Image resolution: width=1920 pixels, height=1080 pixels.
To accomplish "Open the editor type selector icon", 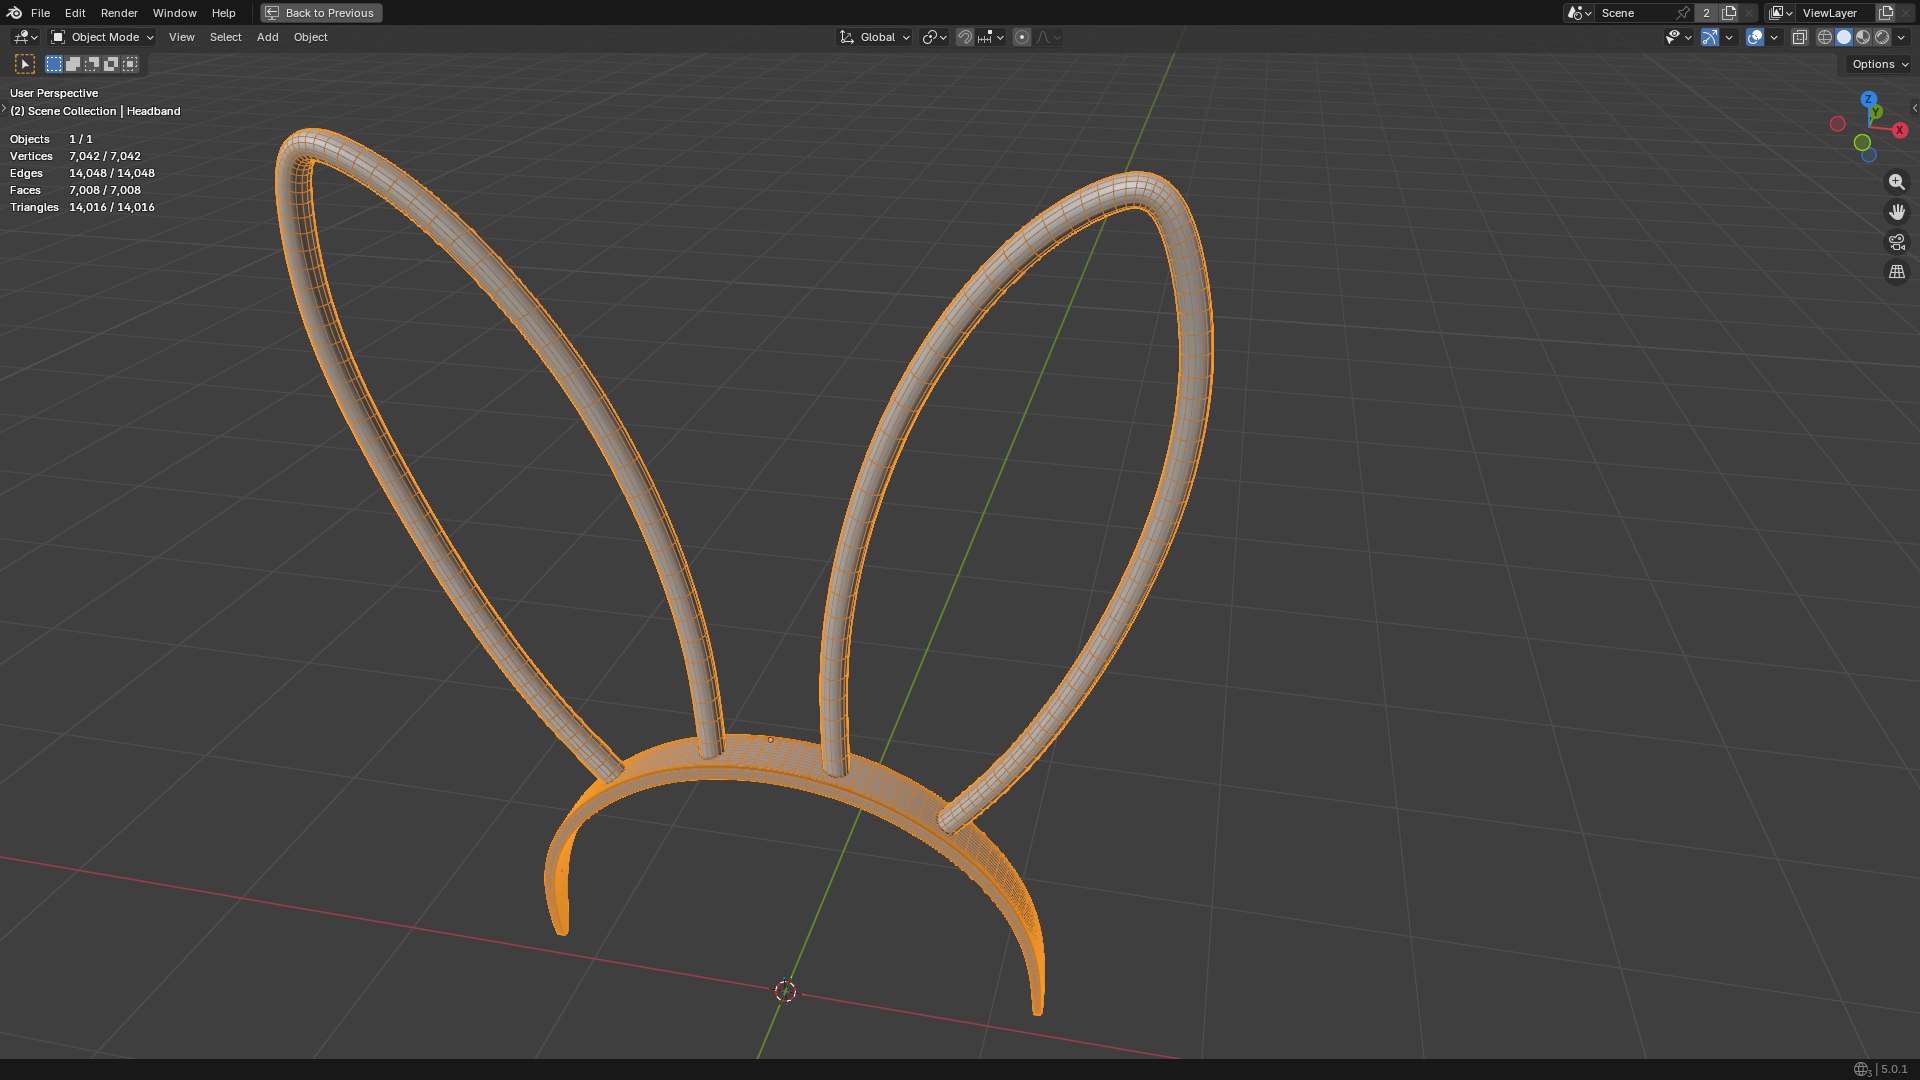I will click(25, 37).
